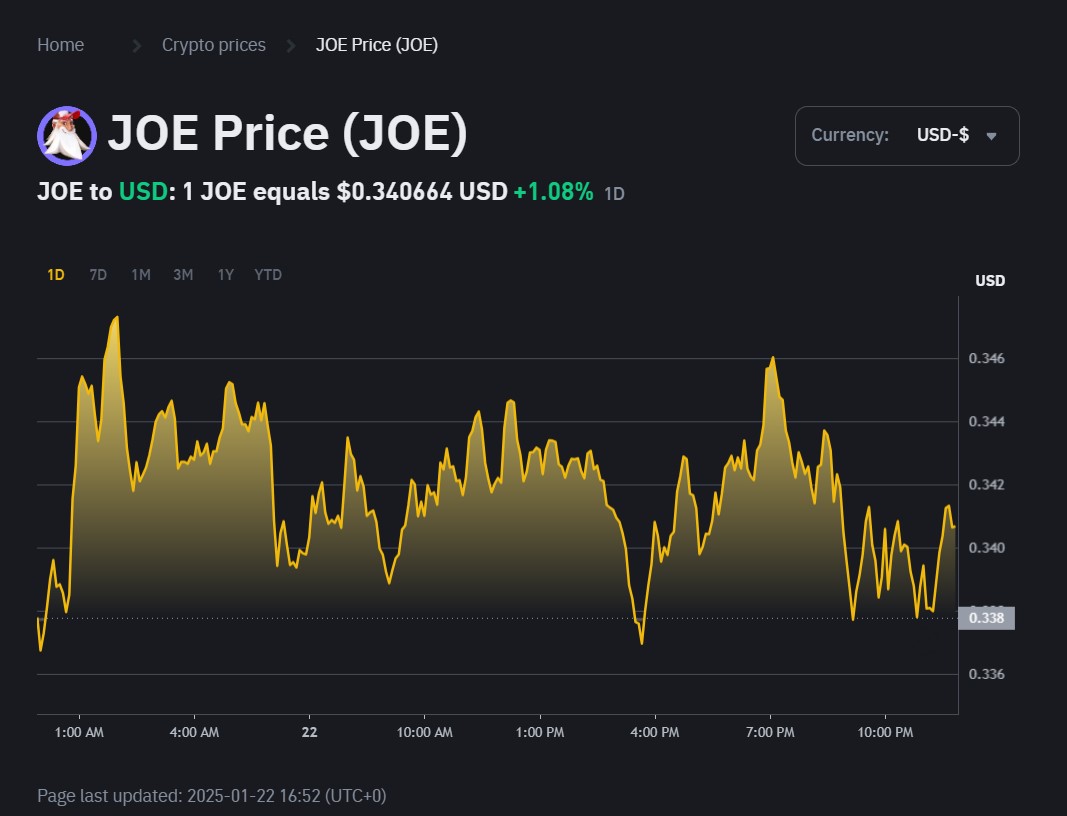Go to Home breadcrumb link

tap(61, 45)
